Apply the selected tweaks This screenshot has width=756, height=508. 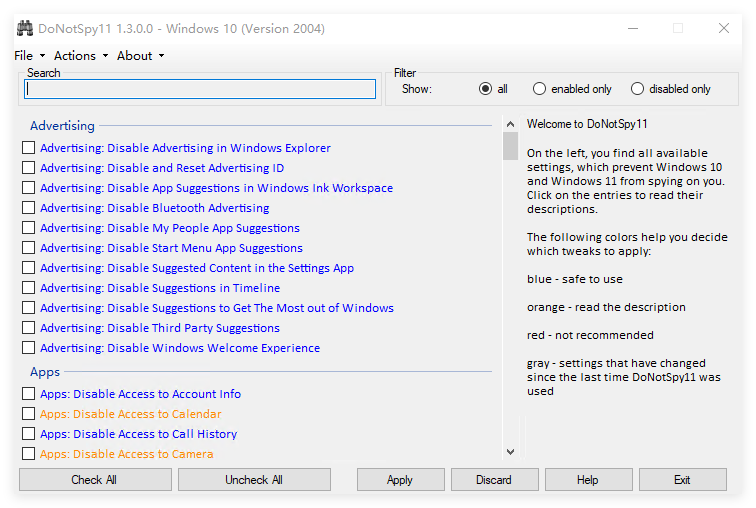tap(400, 480)
